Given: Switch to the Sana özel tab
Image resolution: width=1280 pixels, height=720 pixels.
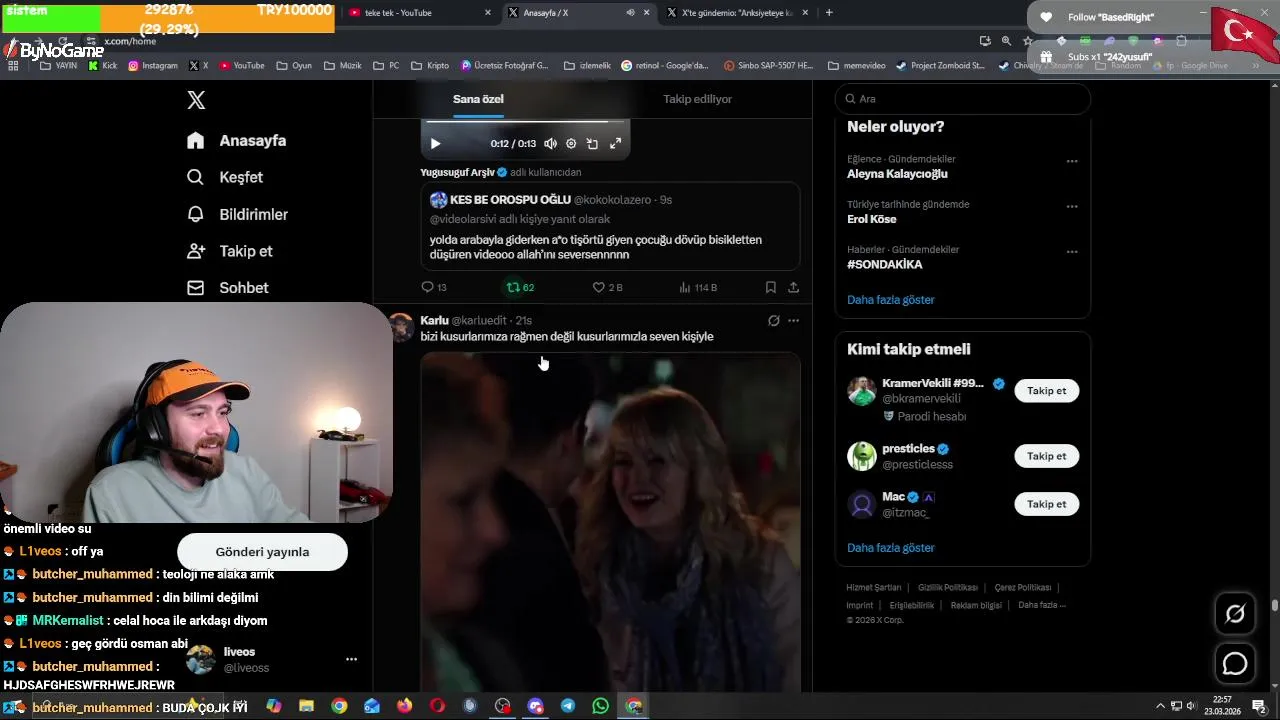Looking at the screenshot, I should click(x=478, y=99).
